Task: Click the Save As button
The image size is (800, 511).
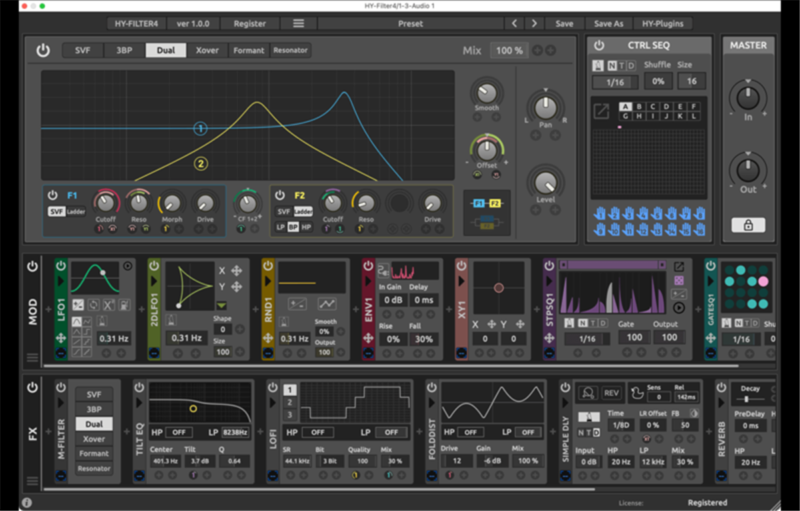Action: (608, 23)
